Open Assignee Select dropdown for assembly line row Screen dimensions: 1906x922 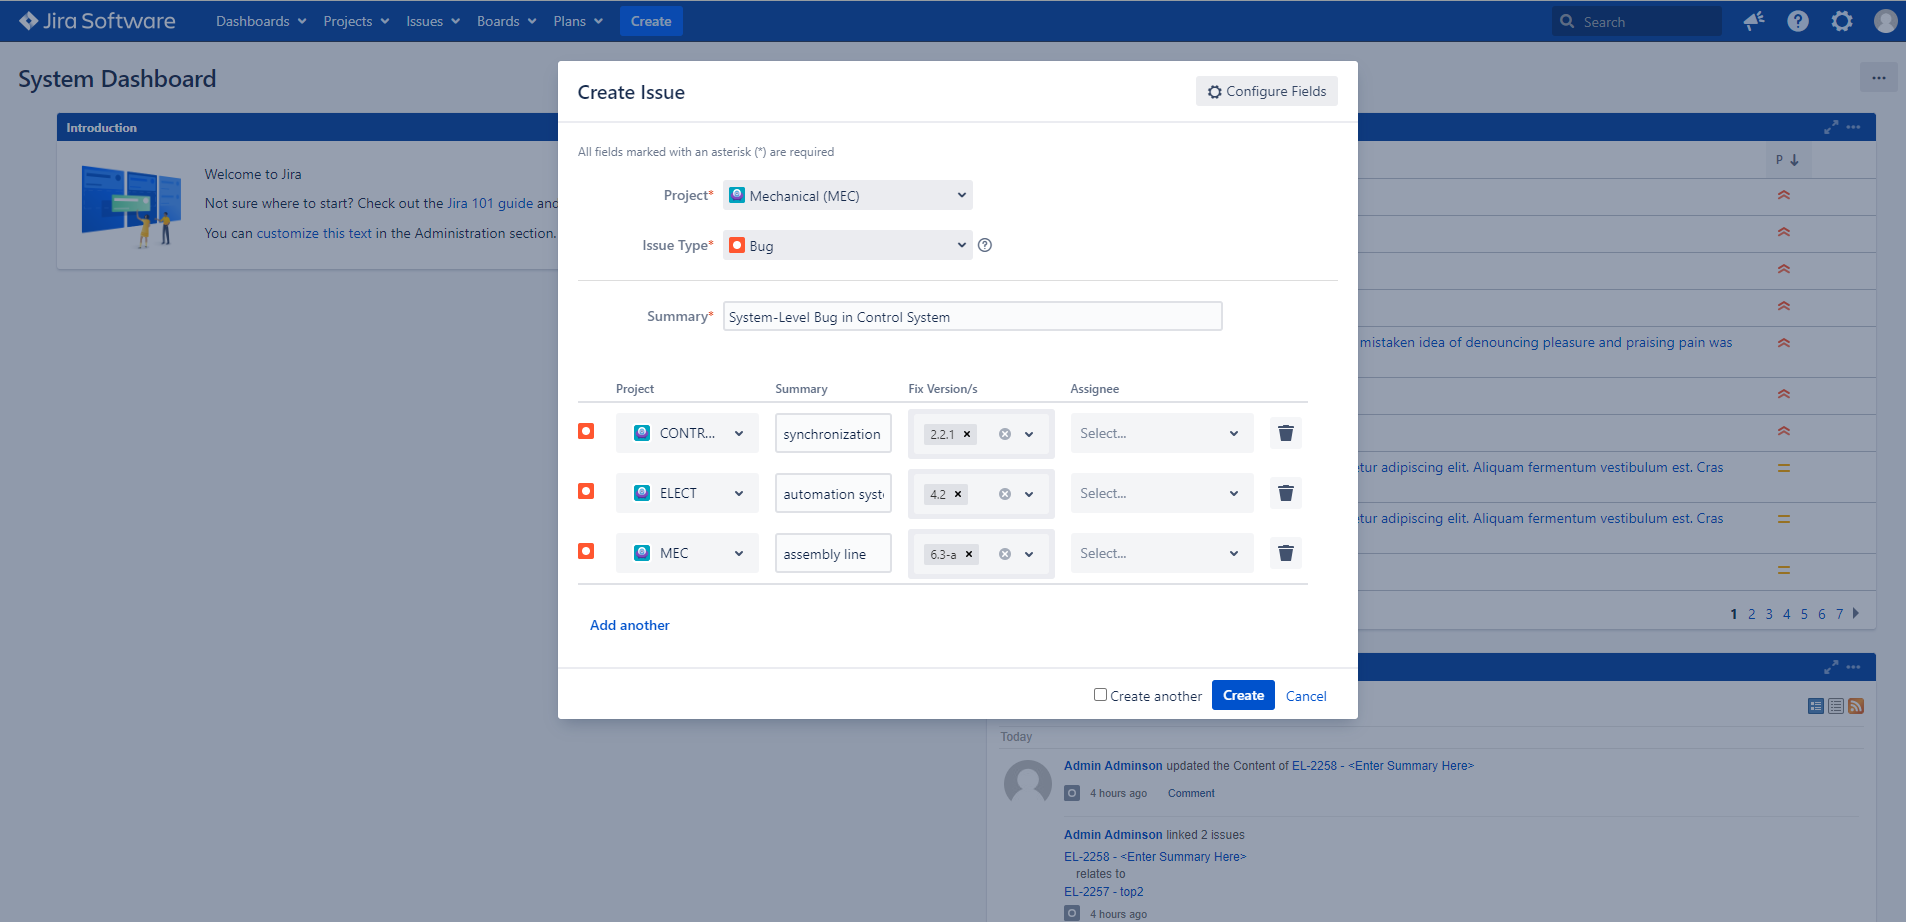click(1162, 553)
